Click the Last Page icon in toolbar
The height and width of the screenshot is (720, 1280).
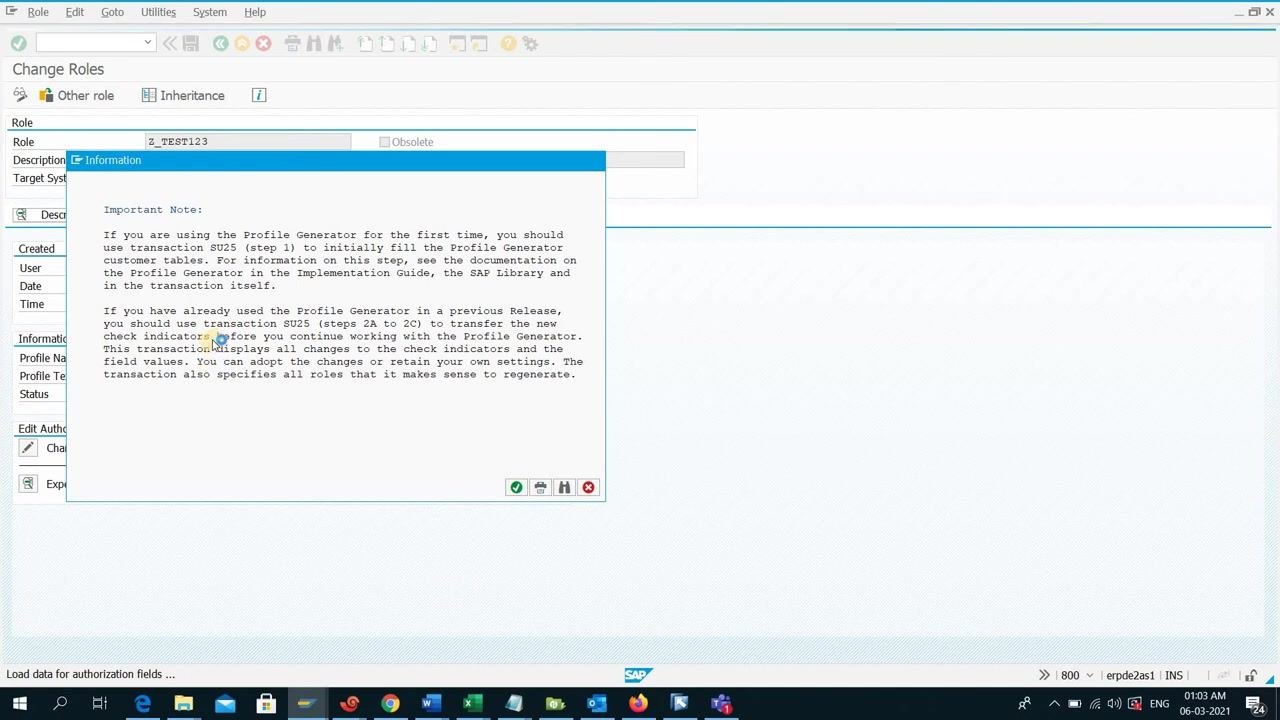429,43
